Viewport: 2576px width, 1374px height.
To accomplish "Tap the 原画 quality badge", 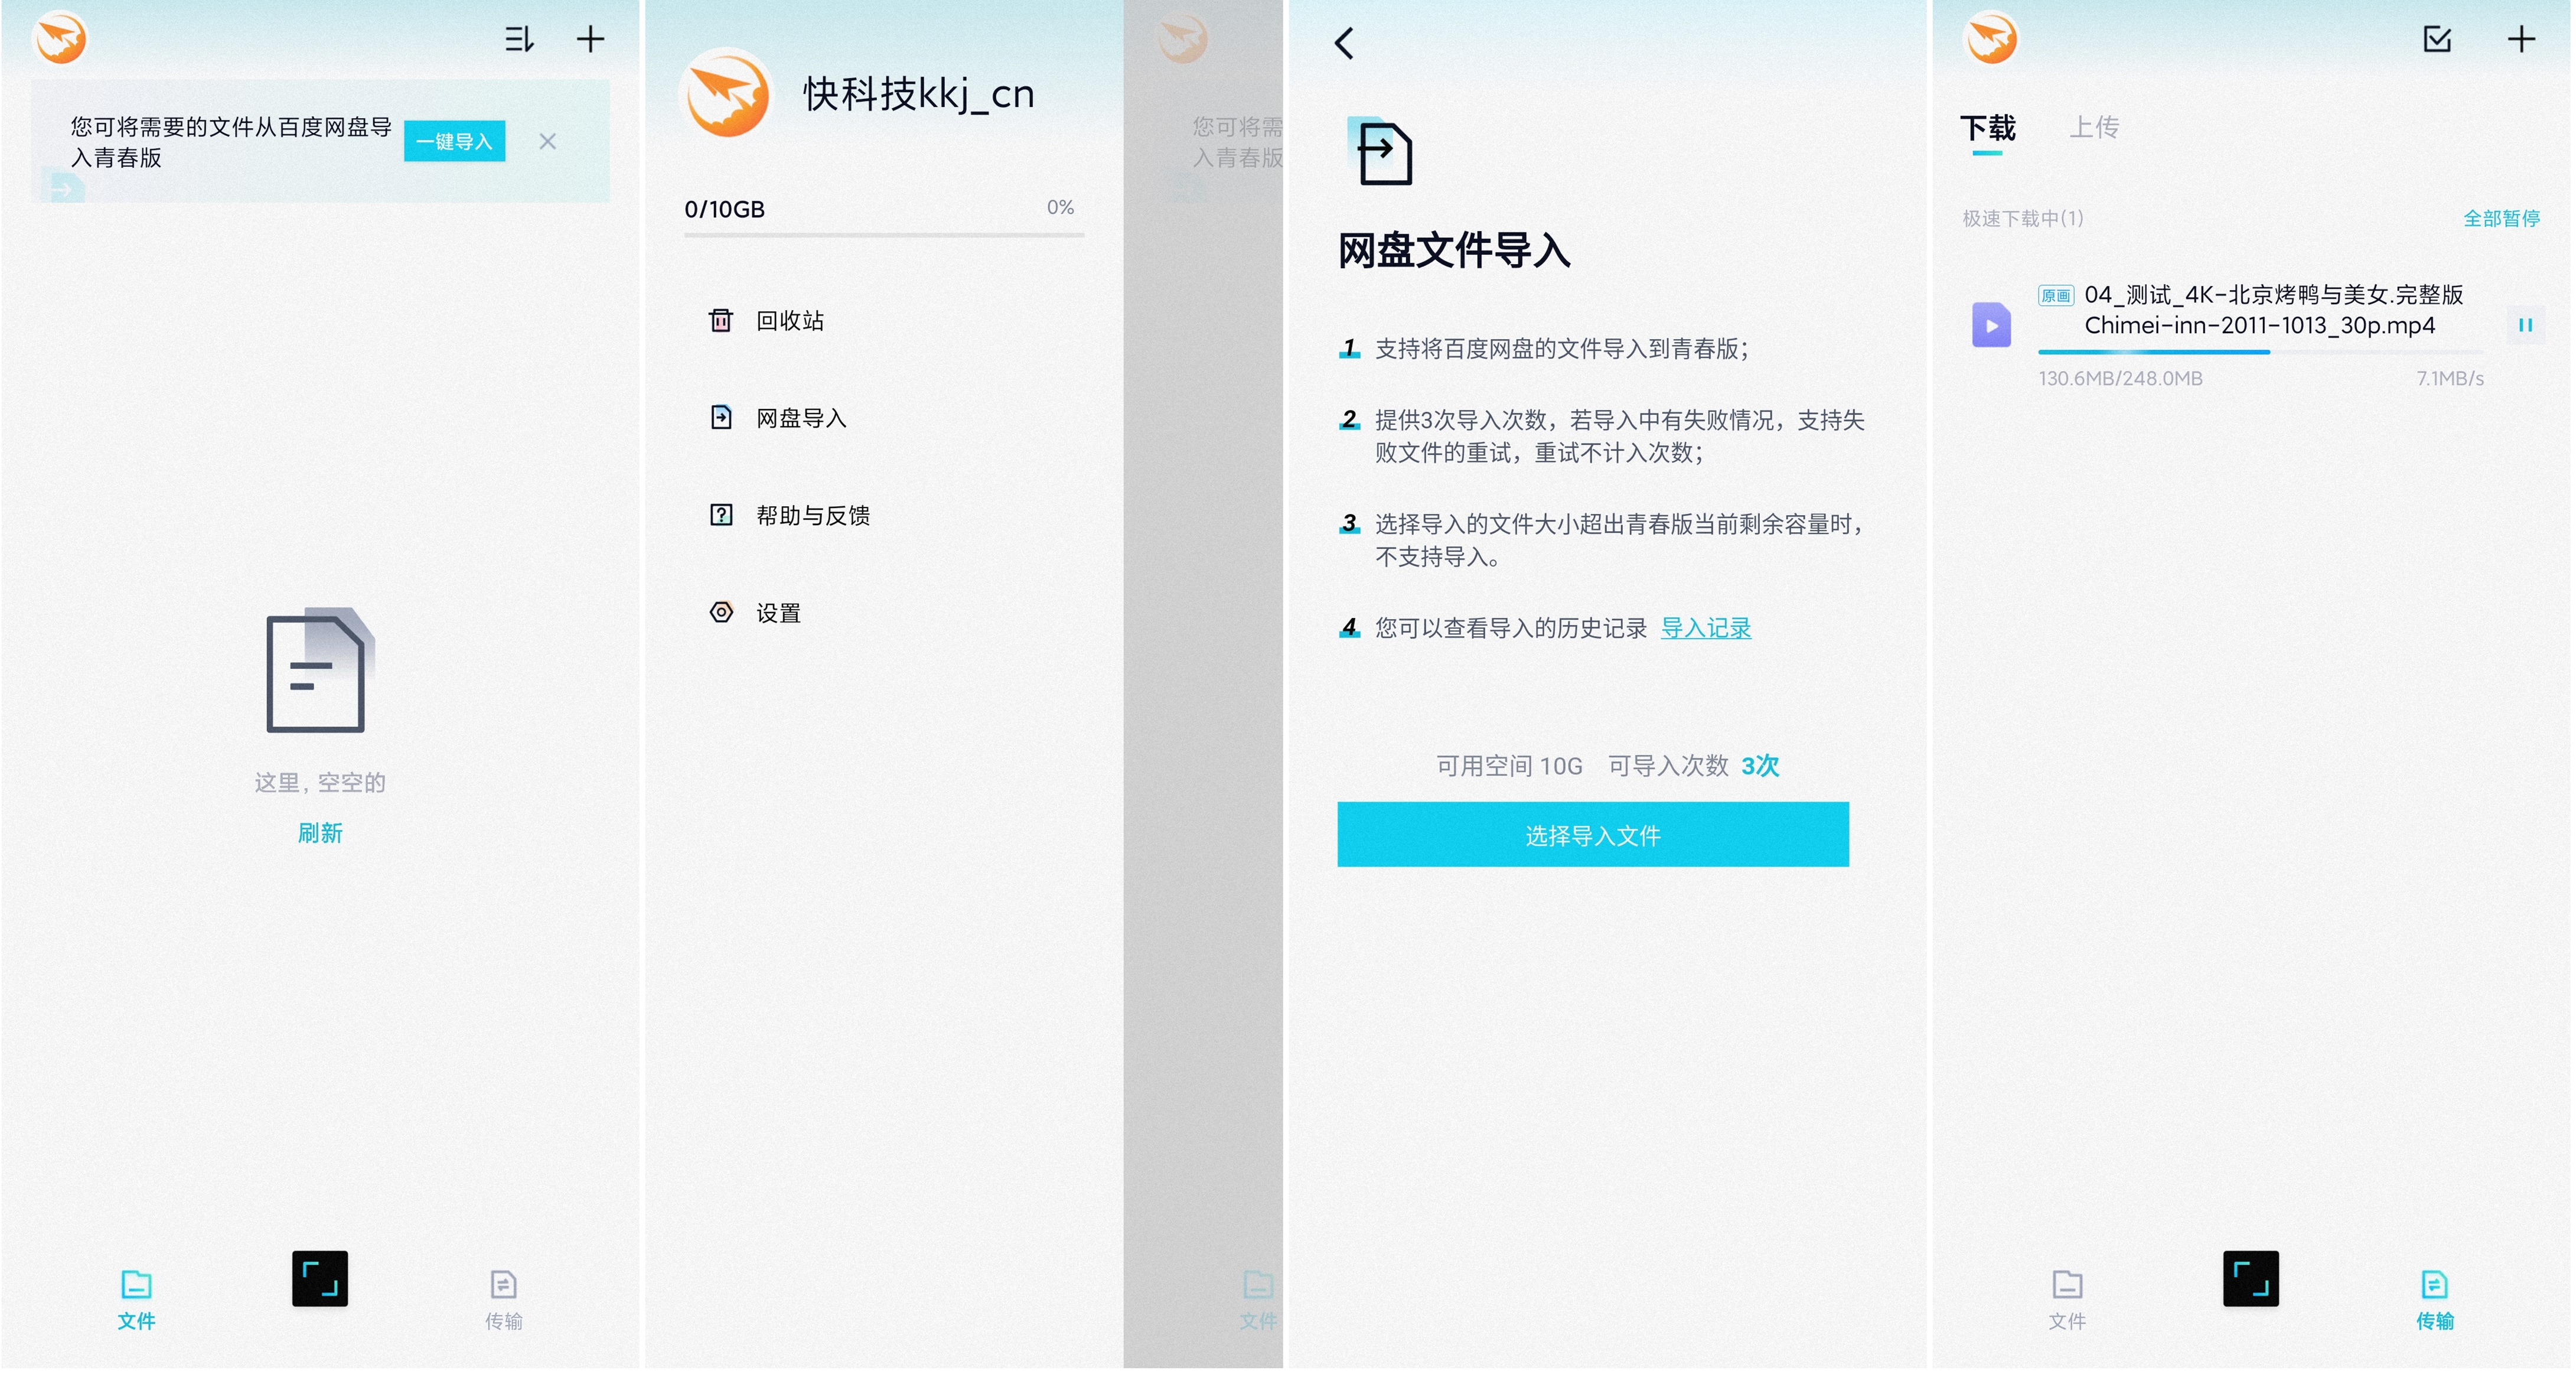I will pos(2056,295).
